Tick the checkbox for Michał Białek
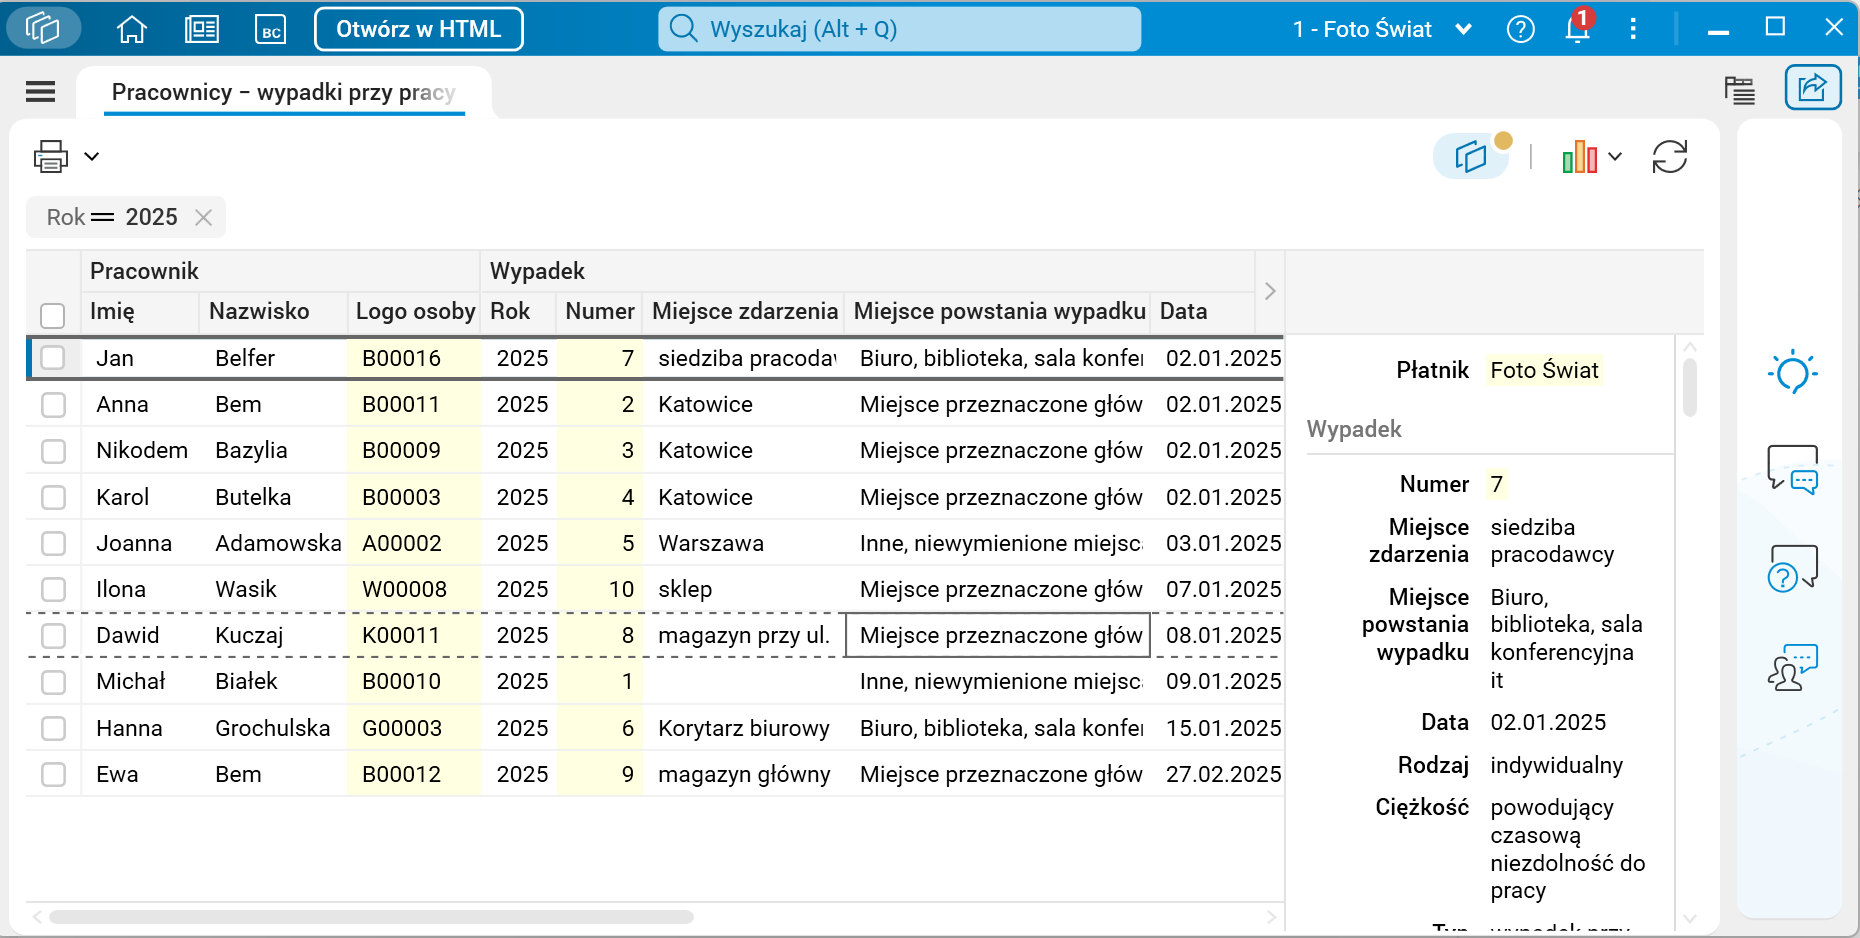The image size is (1860, 938). (x=53, y=682)
